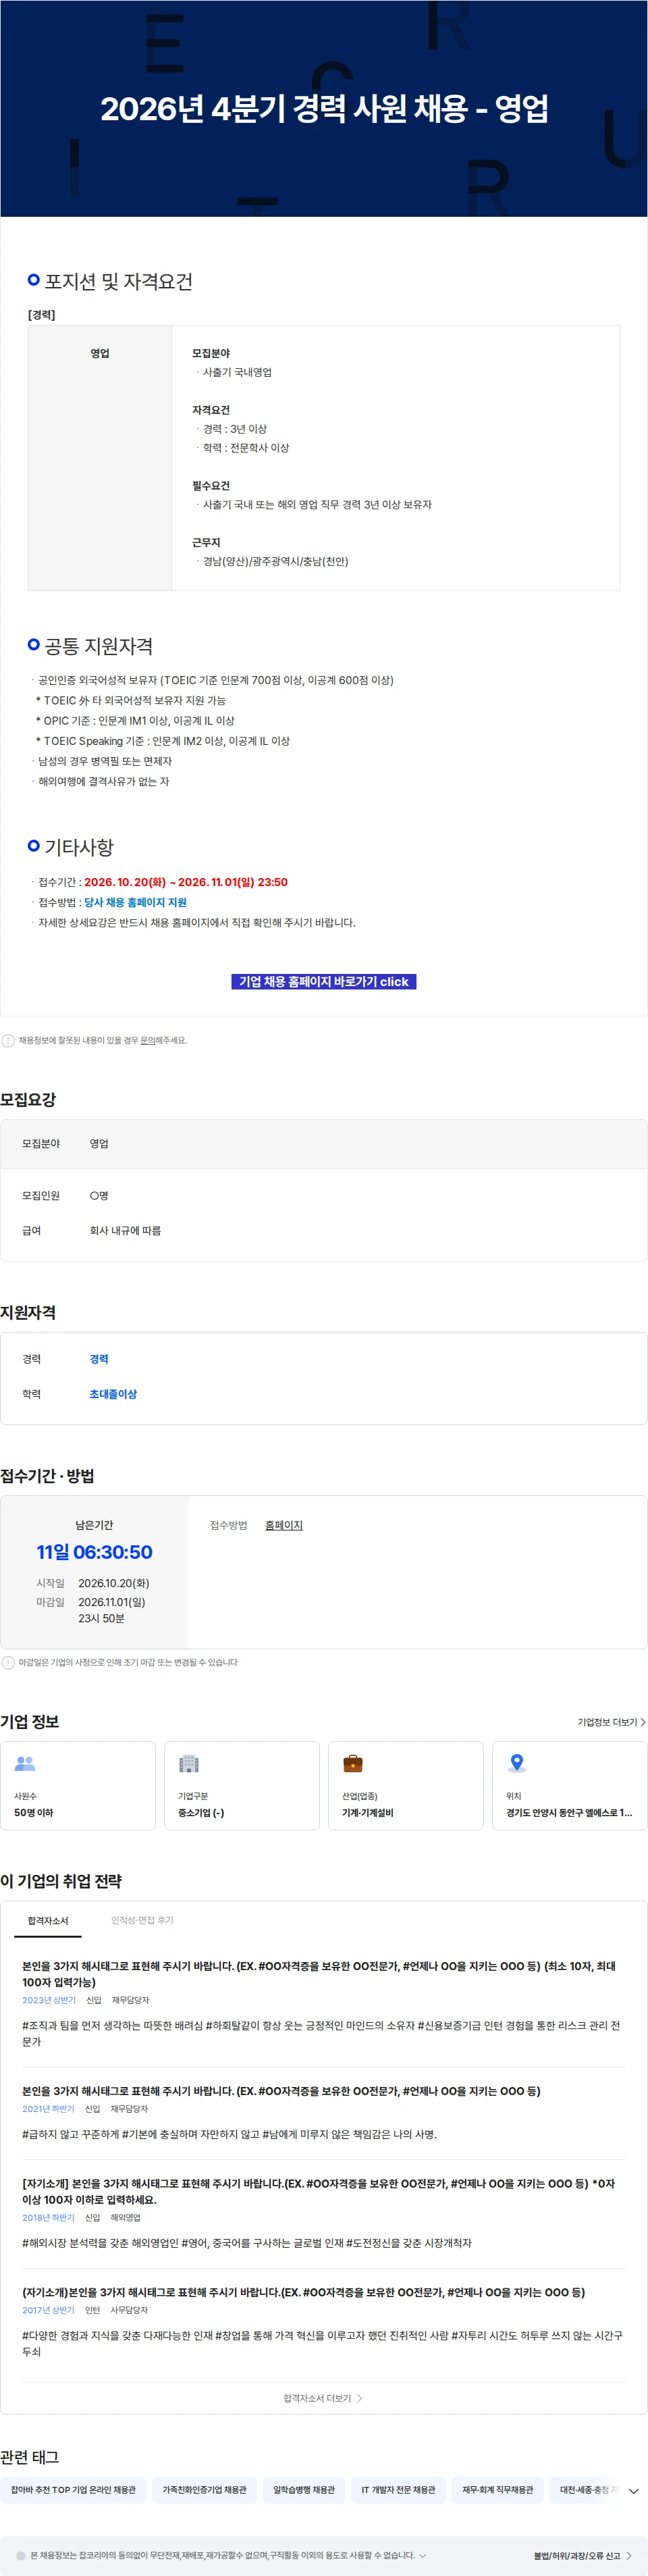The height and width of the screenshot is (2576, 648).
Task: Open the 기업구분 중소기업 card
Action: click(242, 1786)
